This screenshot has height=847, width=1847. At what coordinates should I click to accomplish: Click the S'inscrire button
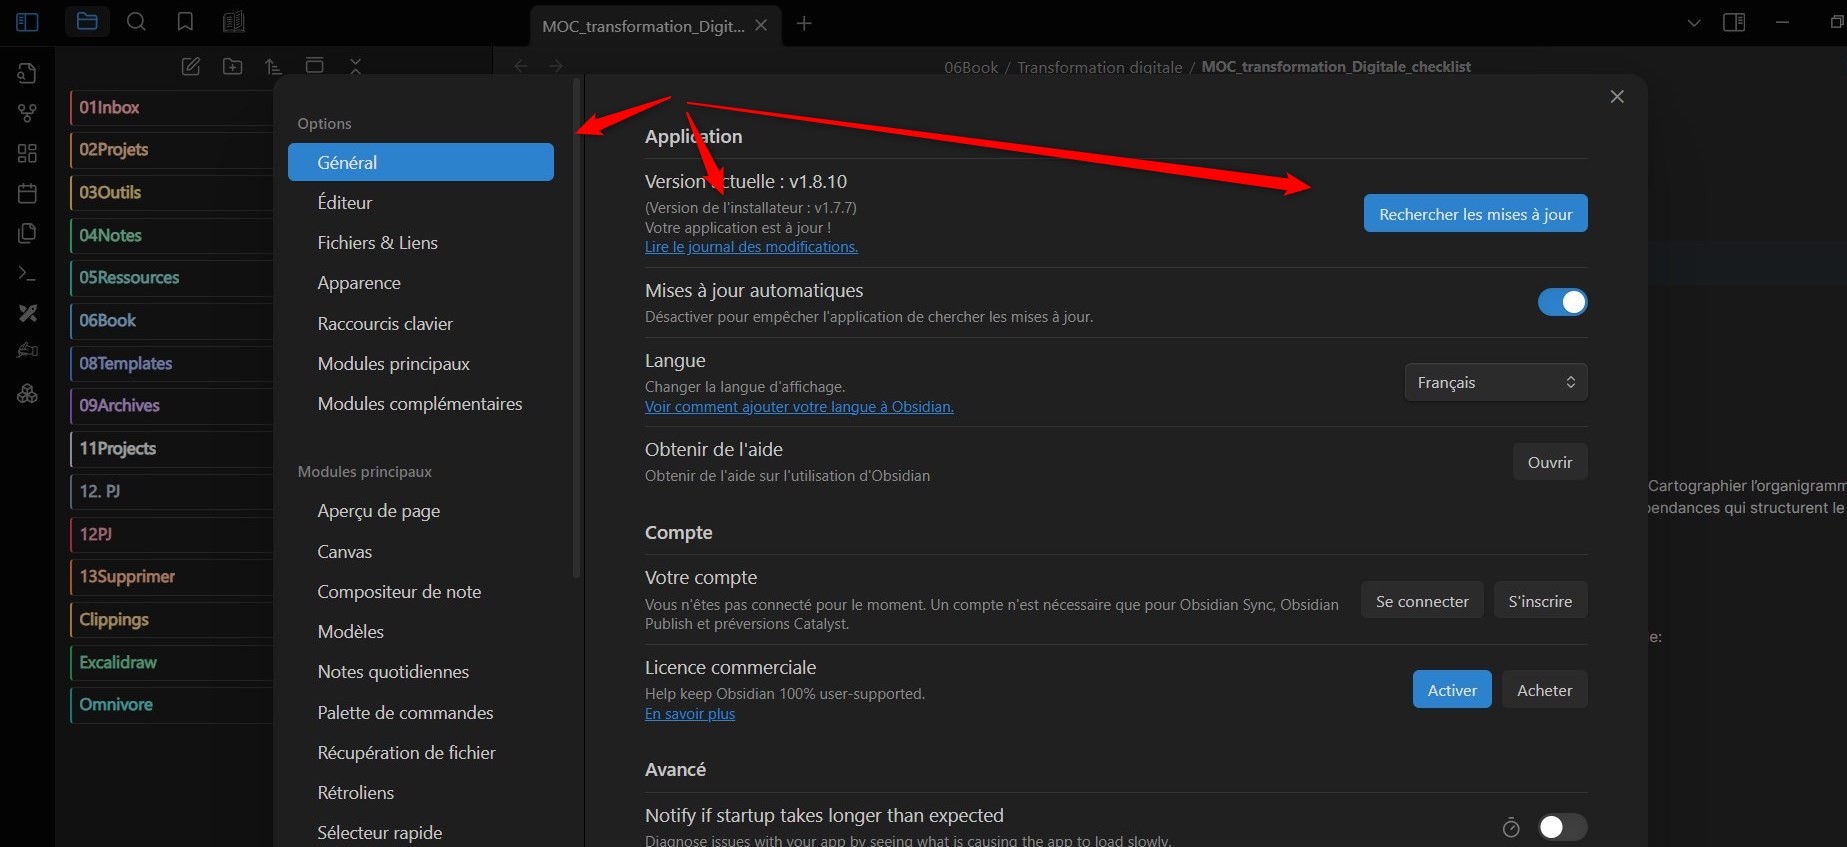[x=1540, y=601]
